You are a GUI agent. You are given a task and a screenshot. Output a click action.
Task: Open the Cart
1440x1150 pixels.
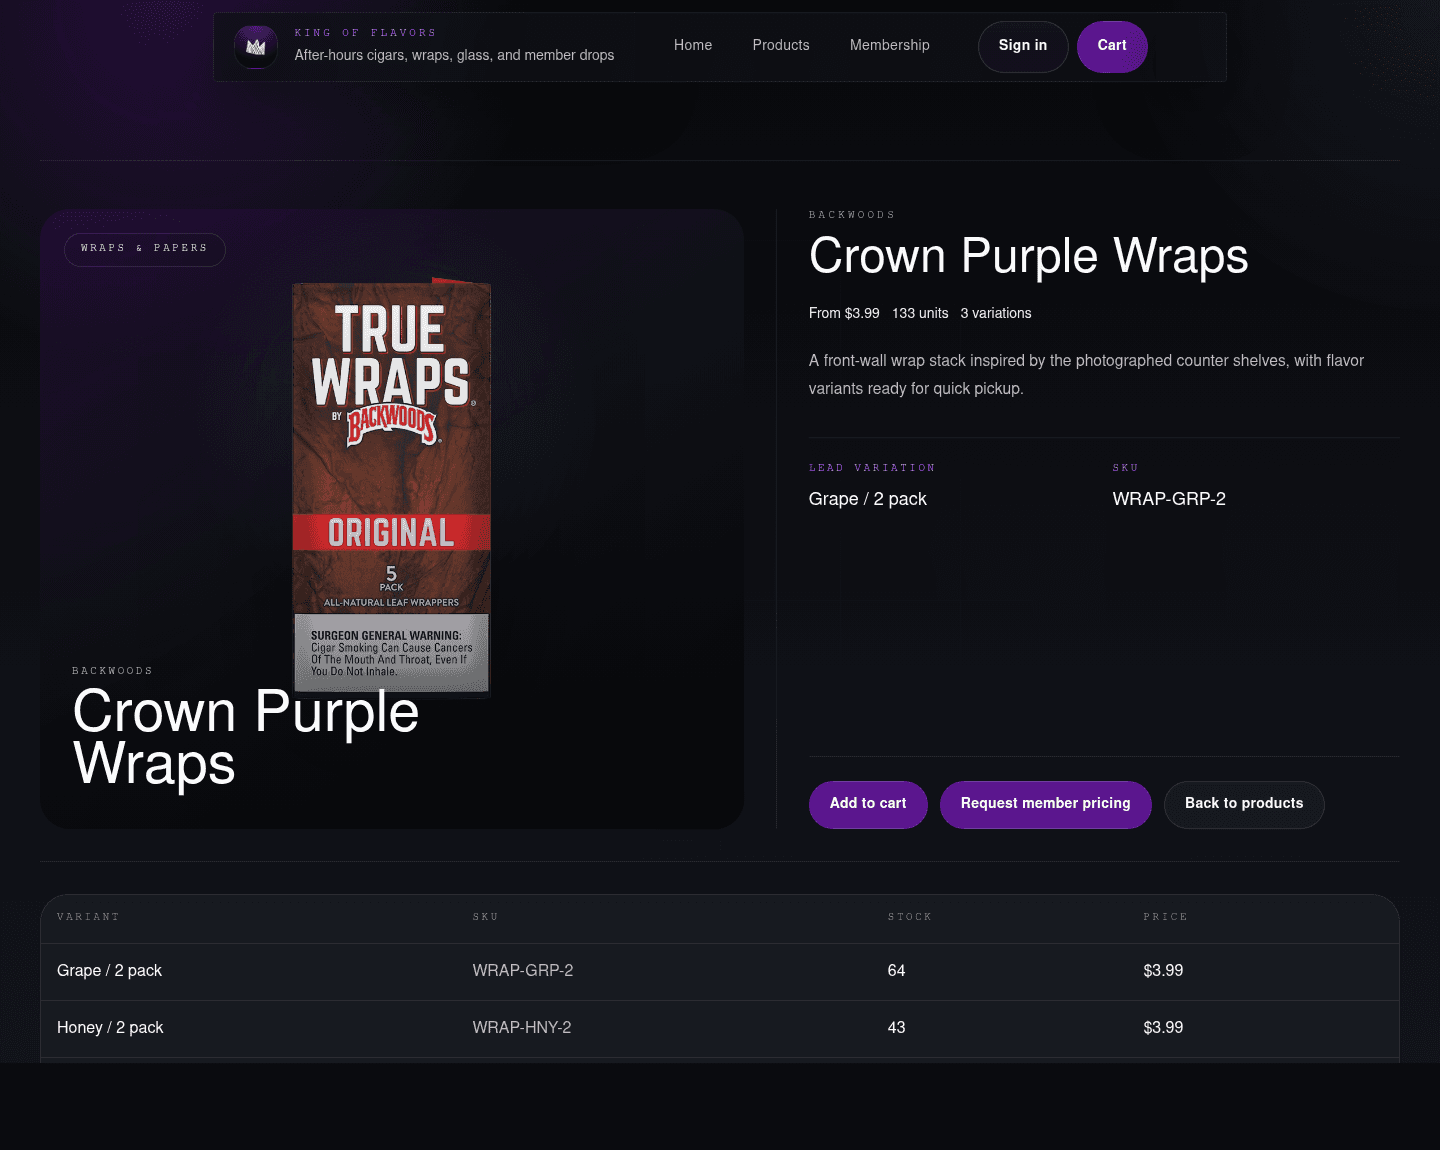click(x=1112, y=46)
